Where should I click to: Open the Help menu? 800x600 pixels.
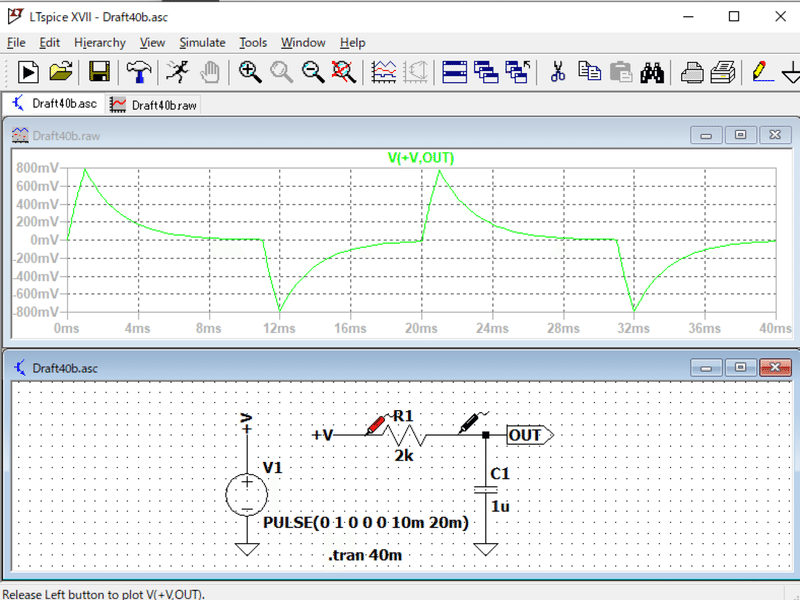pos(353,43)
